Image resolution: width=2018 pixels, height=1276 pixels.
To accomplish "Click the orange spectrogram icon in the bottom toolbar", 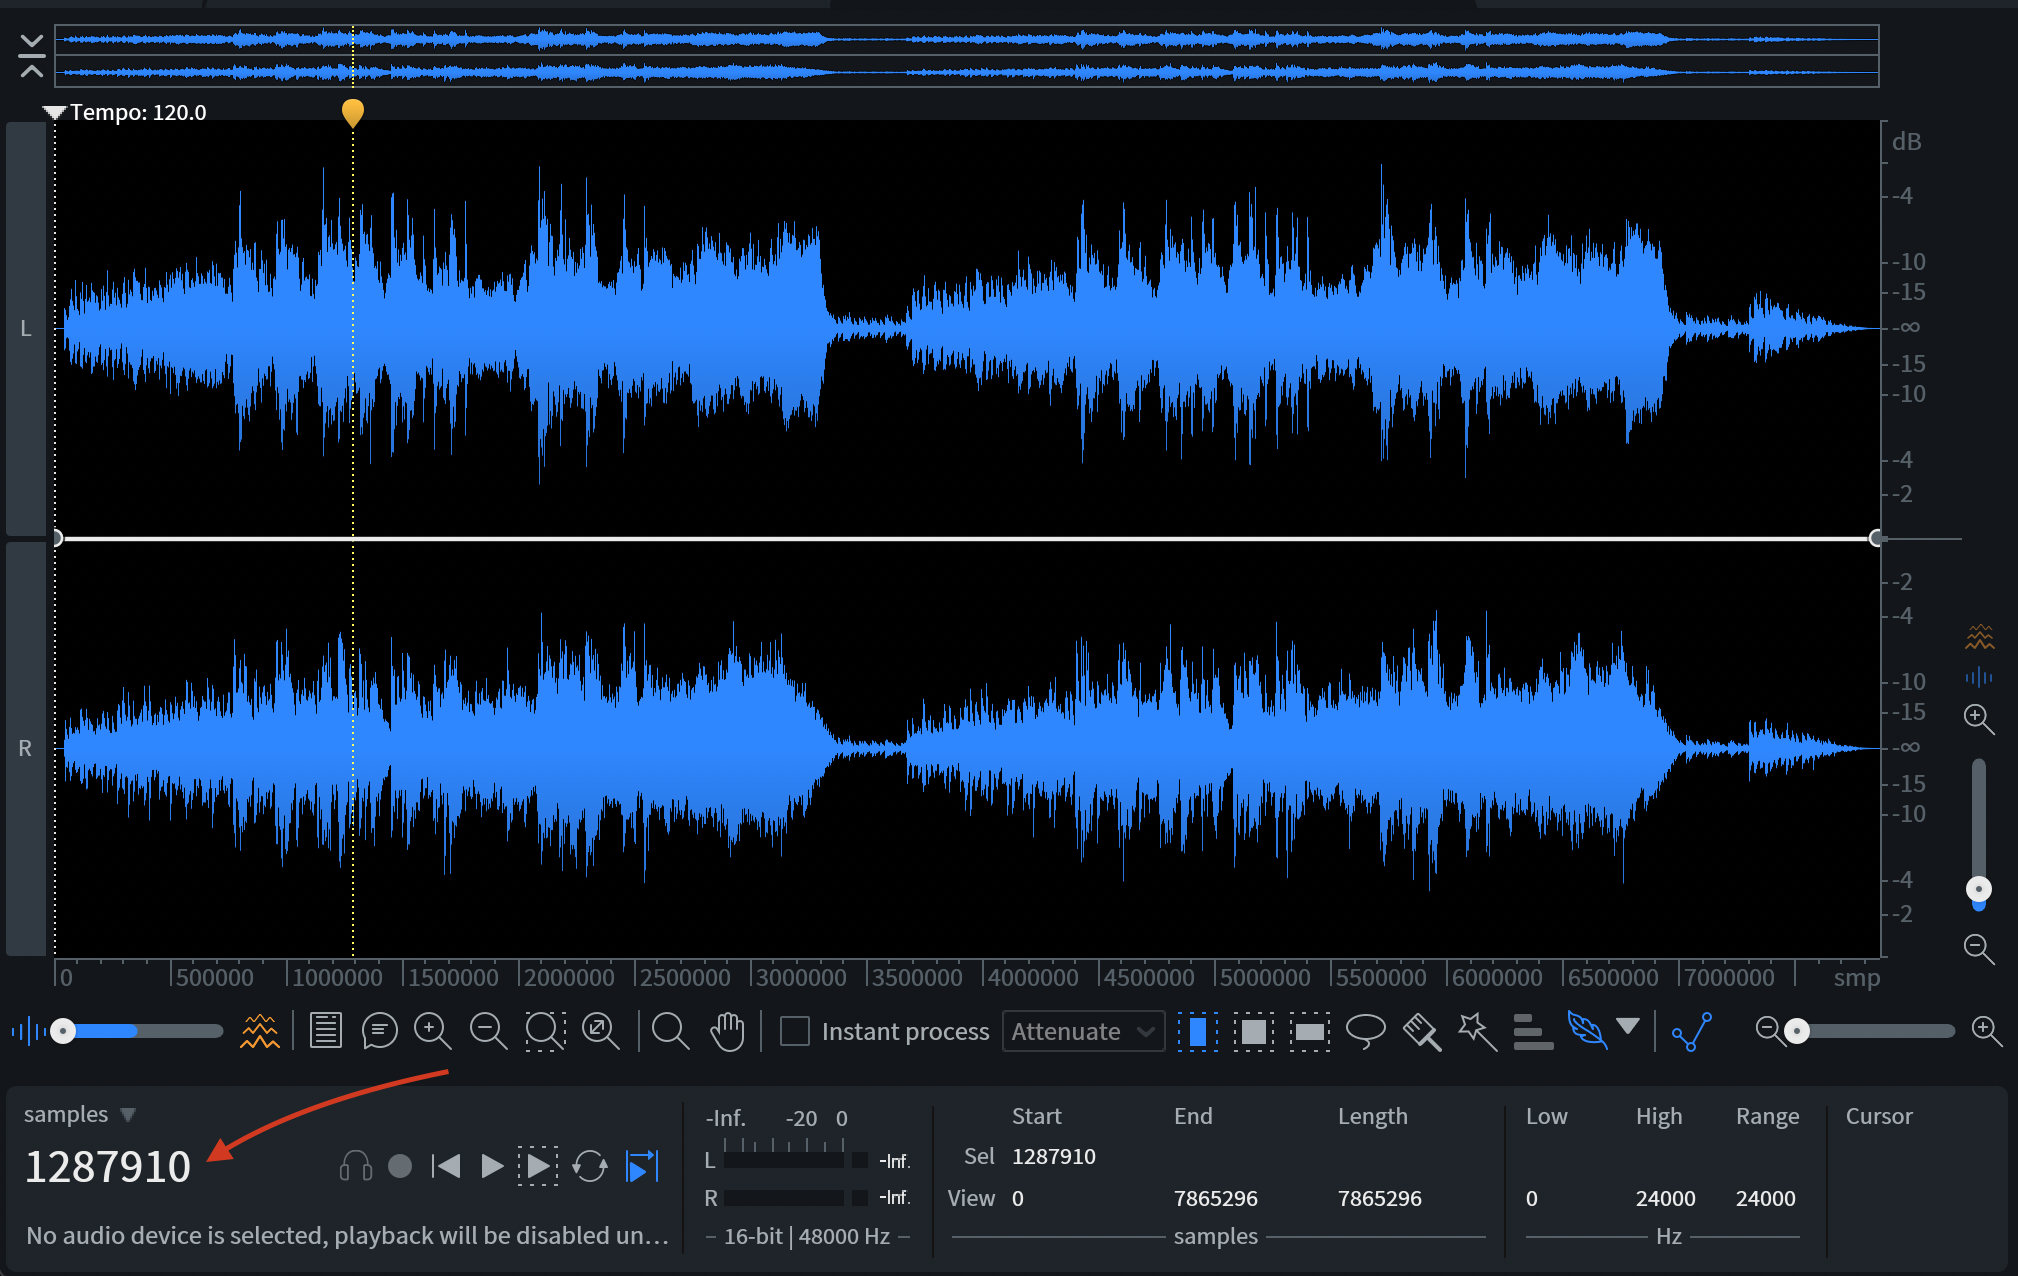I will [x=260, y=1031].
